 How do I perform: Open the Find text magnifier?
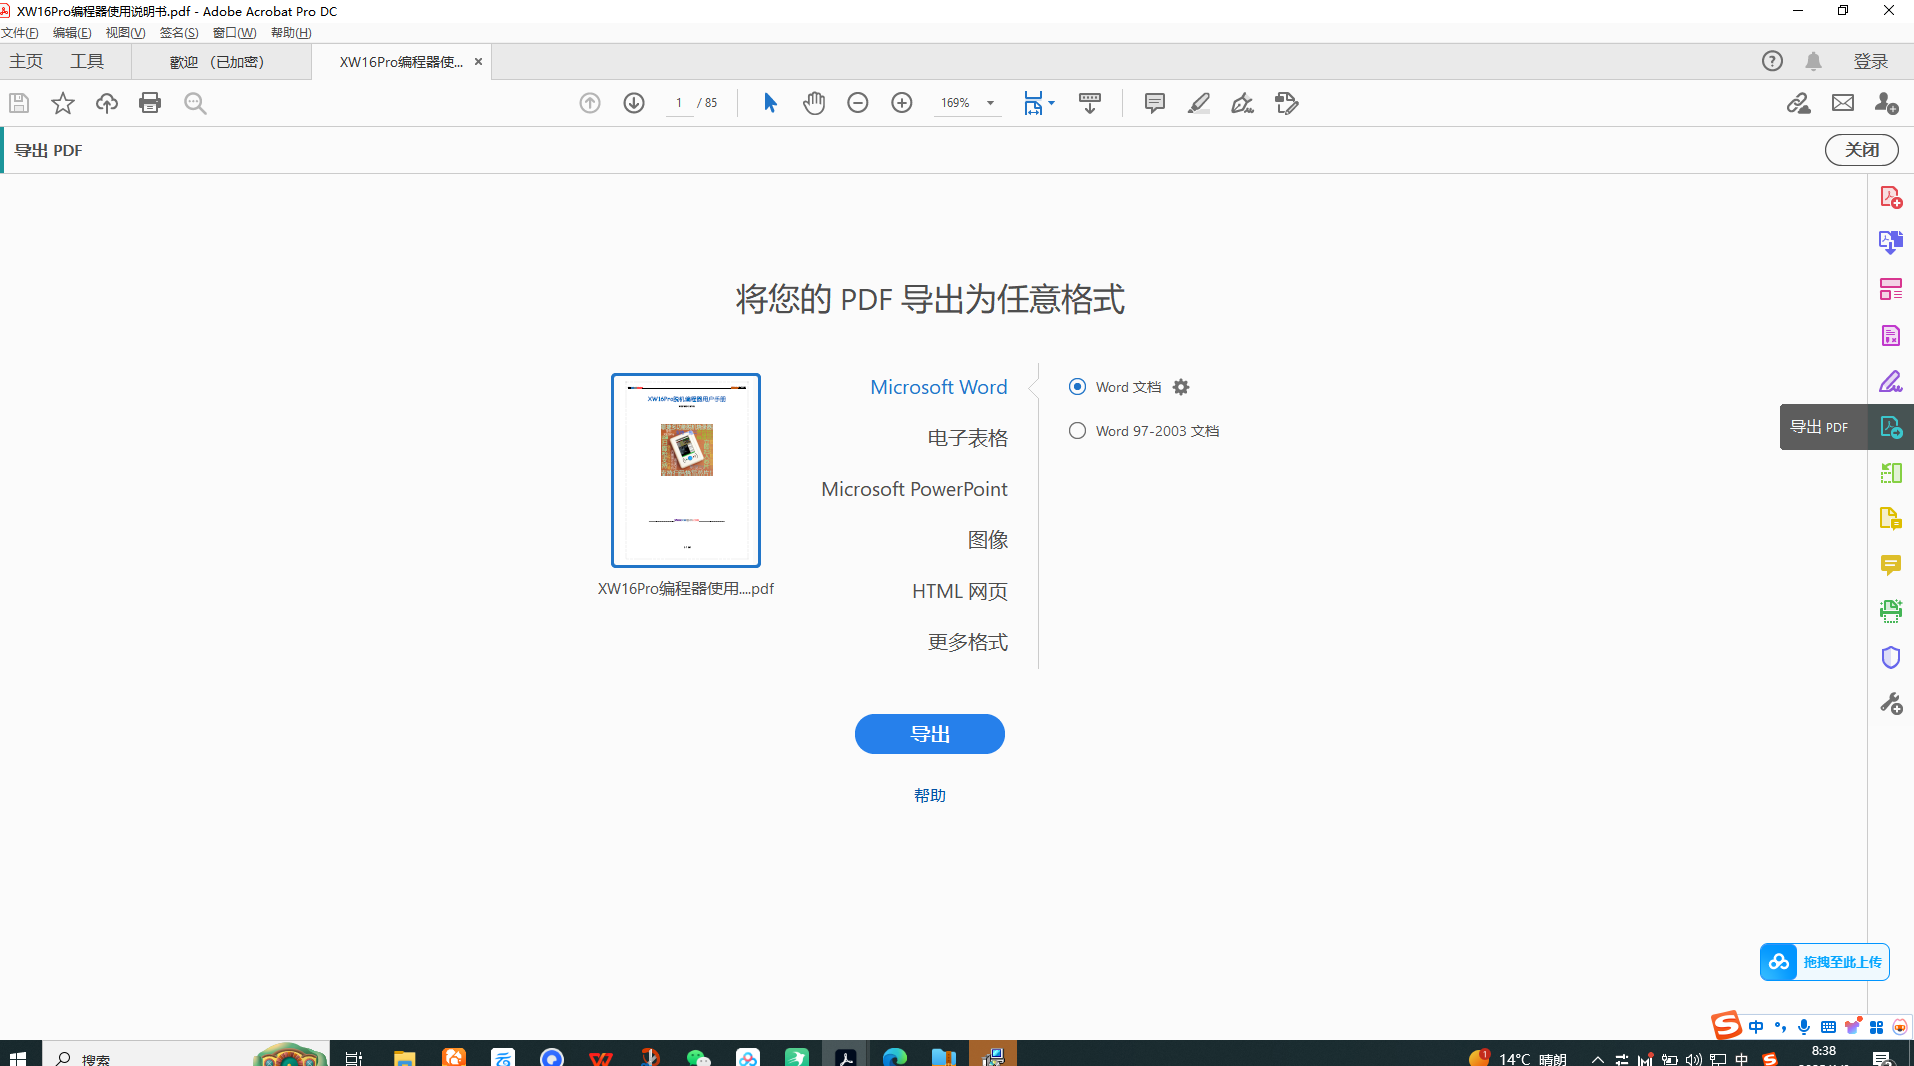click(195, 103)
